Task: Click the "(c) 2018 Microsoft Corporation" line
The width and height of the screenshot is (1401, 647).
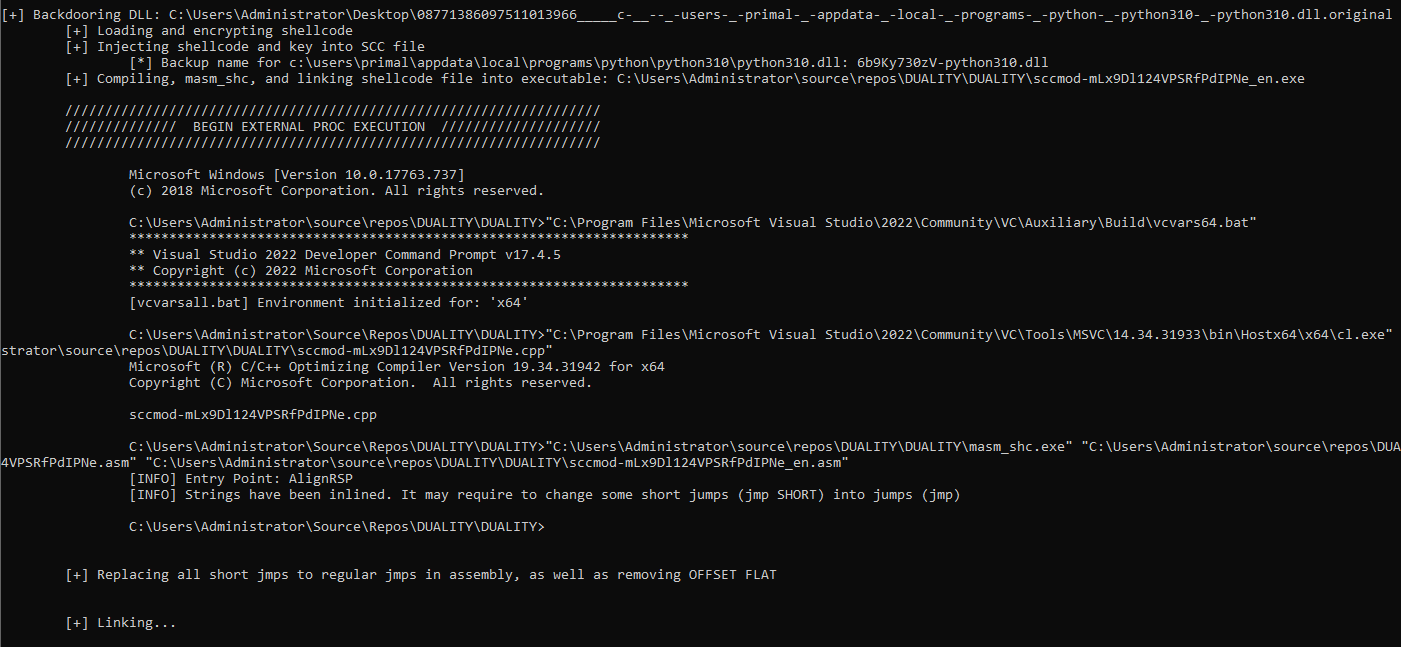Action: (x=336, y=191)
